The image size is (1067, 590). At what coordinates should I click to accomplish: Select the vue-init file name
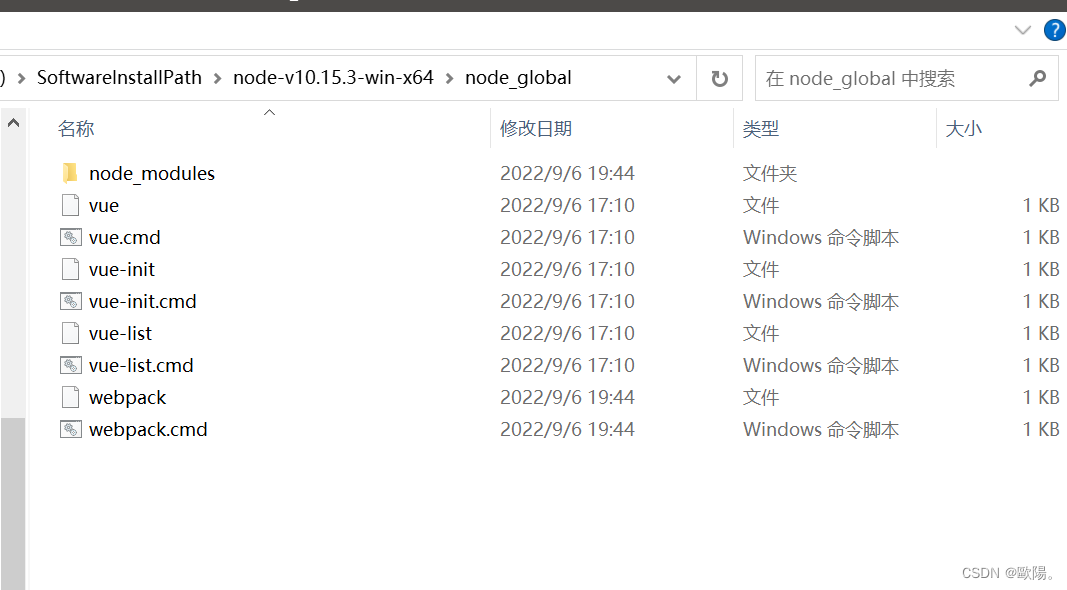tap(122, 269)
